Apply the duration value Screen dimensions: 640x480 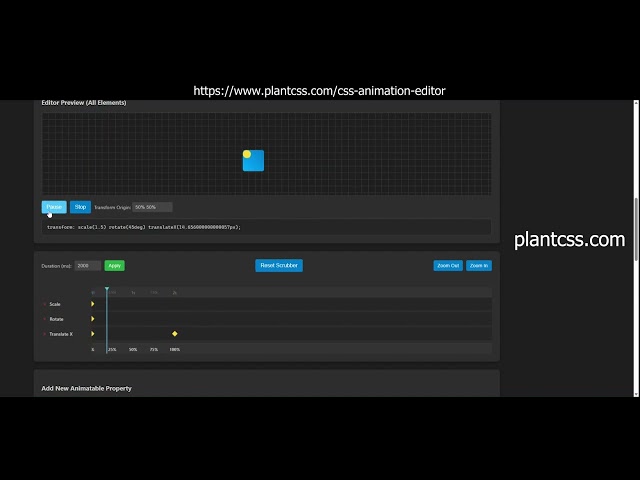pyautogui.click(x=115, y=266)
